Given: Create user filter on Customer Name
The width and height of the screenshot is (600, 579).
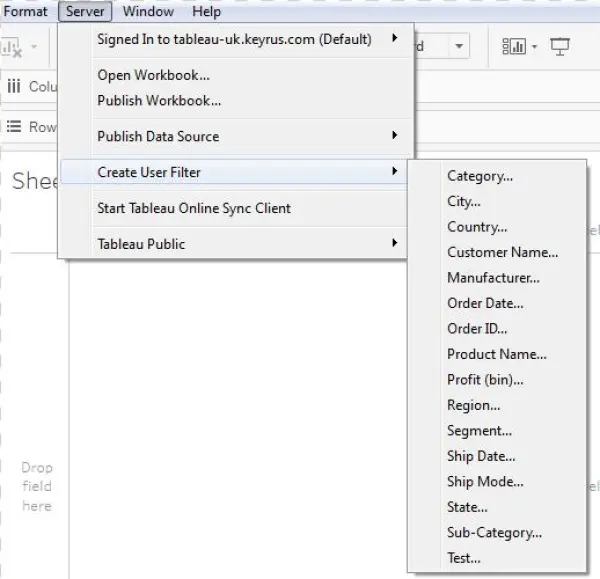Looking at the screenshot, I should pyautogui.click(x=497, y=252).
